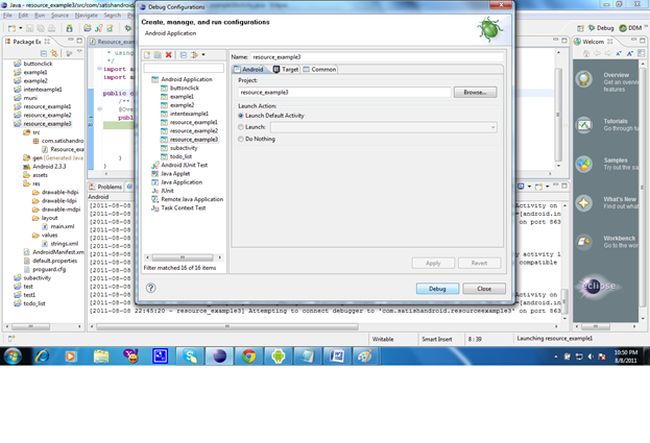Click the Project text field
Viewport: 650px width, 443px height.
344,92
